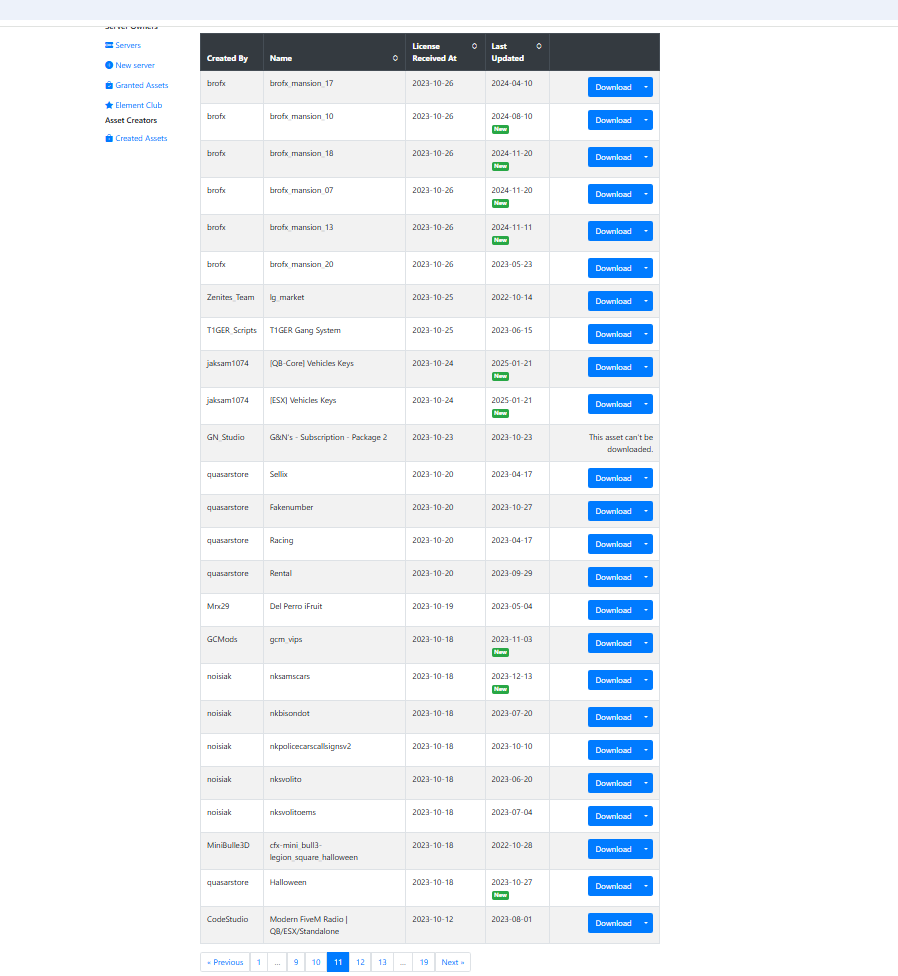Expand download options for brofx_mansion_07
Screen dimensions: 898x976
(x=645, y=194)
